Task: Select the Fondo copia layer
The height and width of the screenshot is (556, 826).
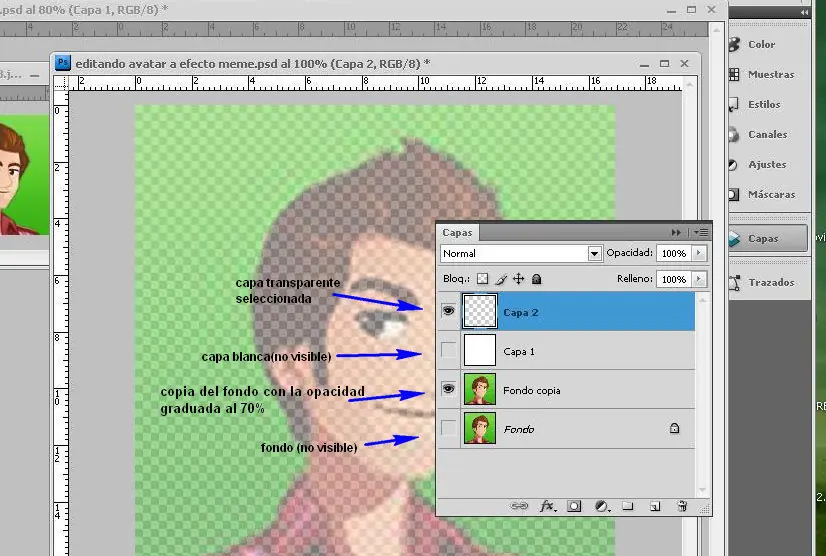Action: (x=566, y=390)
